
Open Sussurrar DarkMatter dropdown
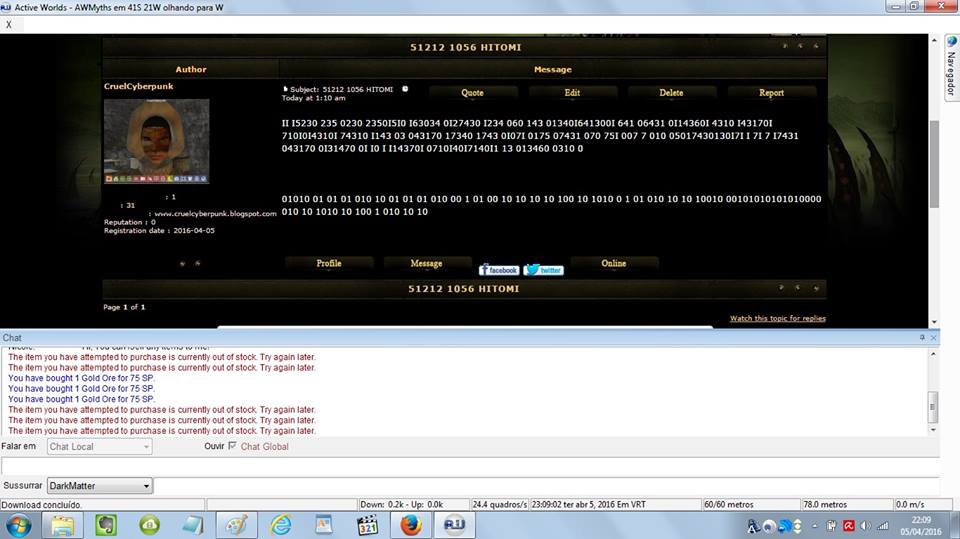(100, 486)
